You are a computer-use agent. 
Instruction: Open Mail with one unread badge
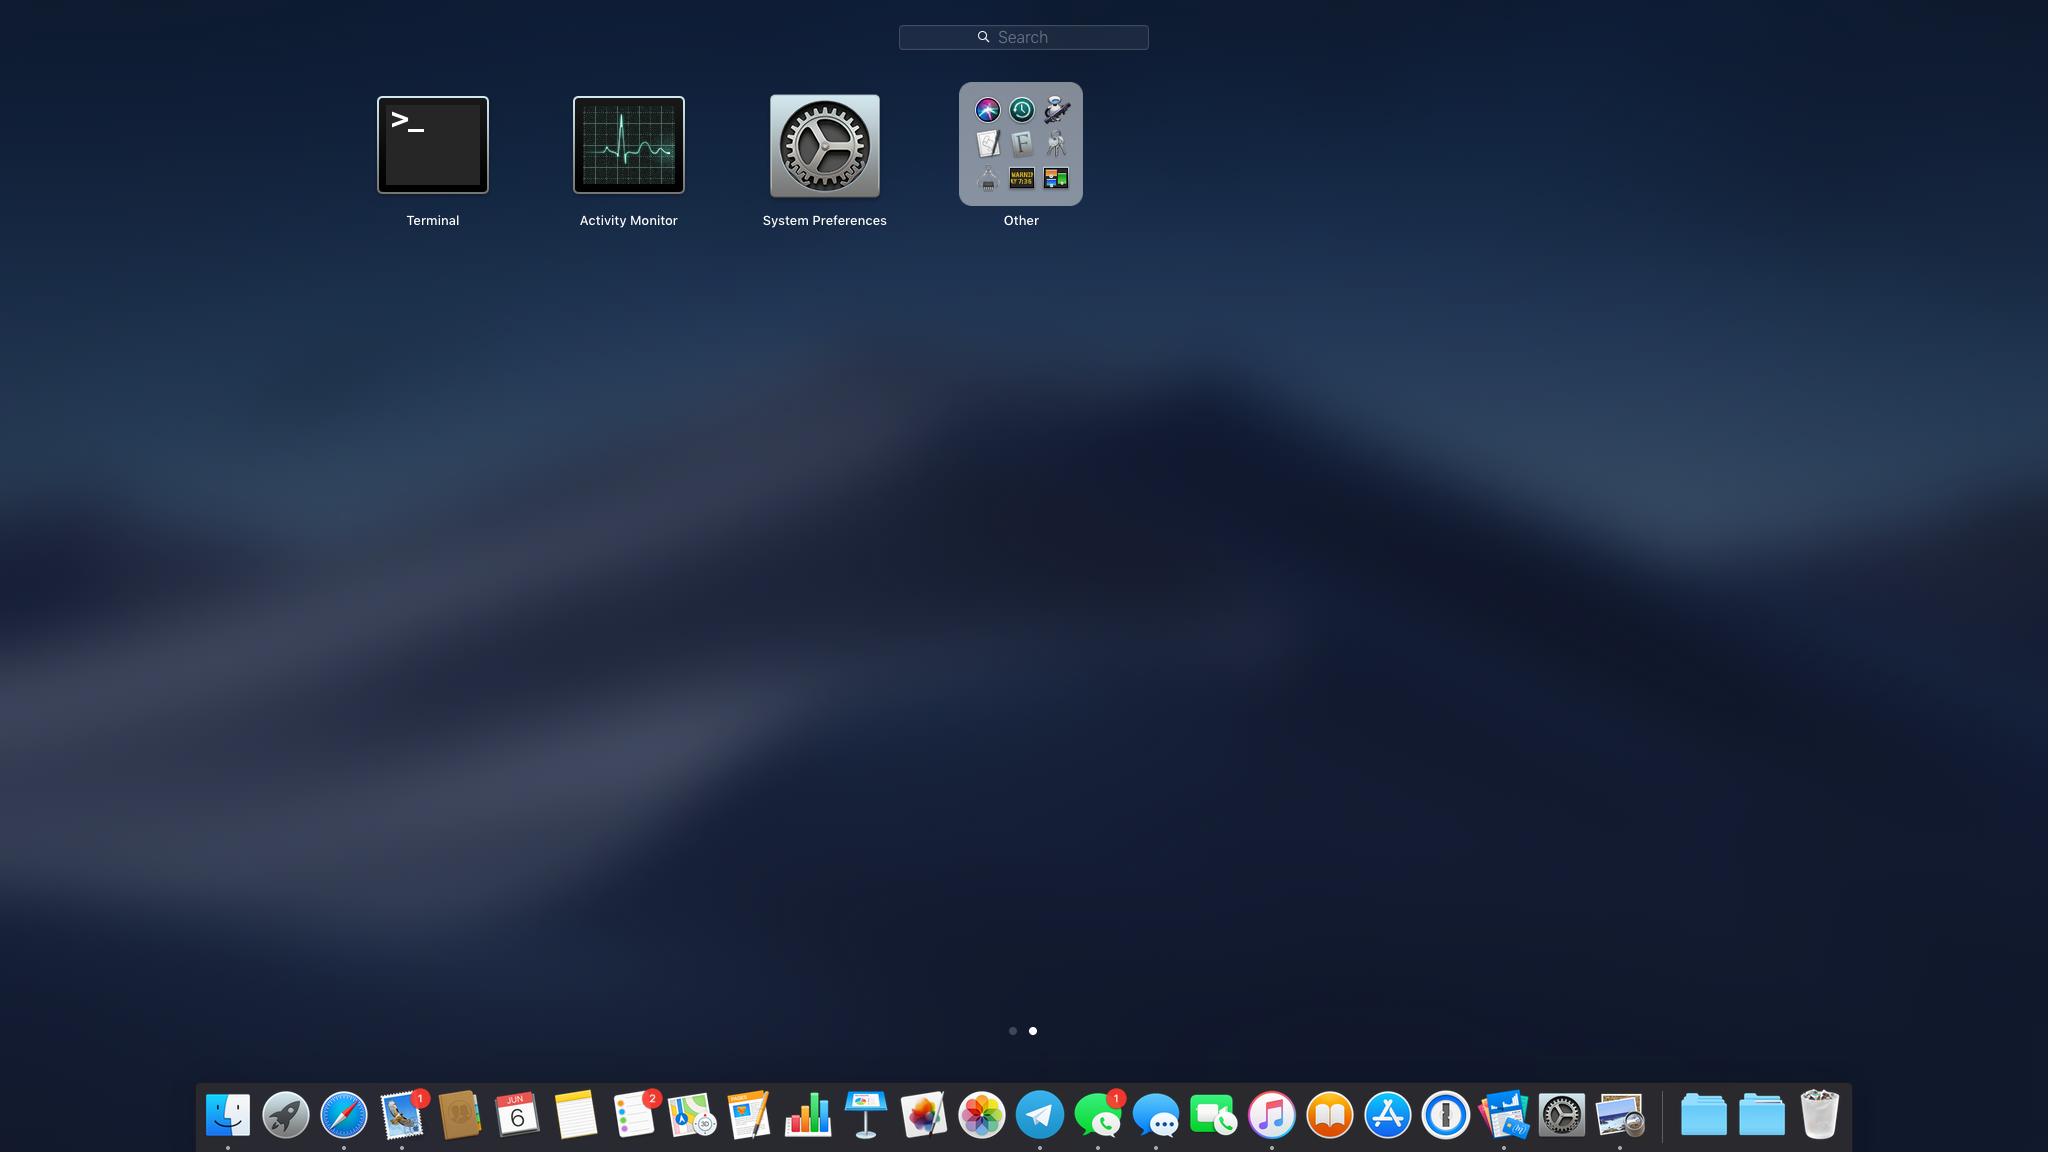point(401,1115)
